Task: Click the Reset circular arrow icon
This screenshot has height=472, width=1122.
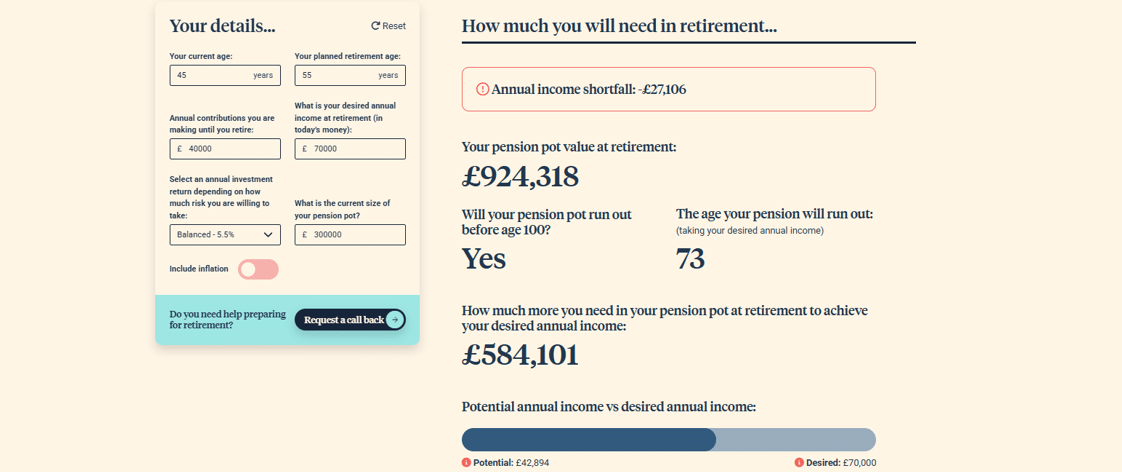Action: click(x=376, y=26)
